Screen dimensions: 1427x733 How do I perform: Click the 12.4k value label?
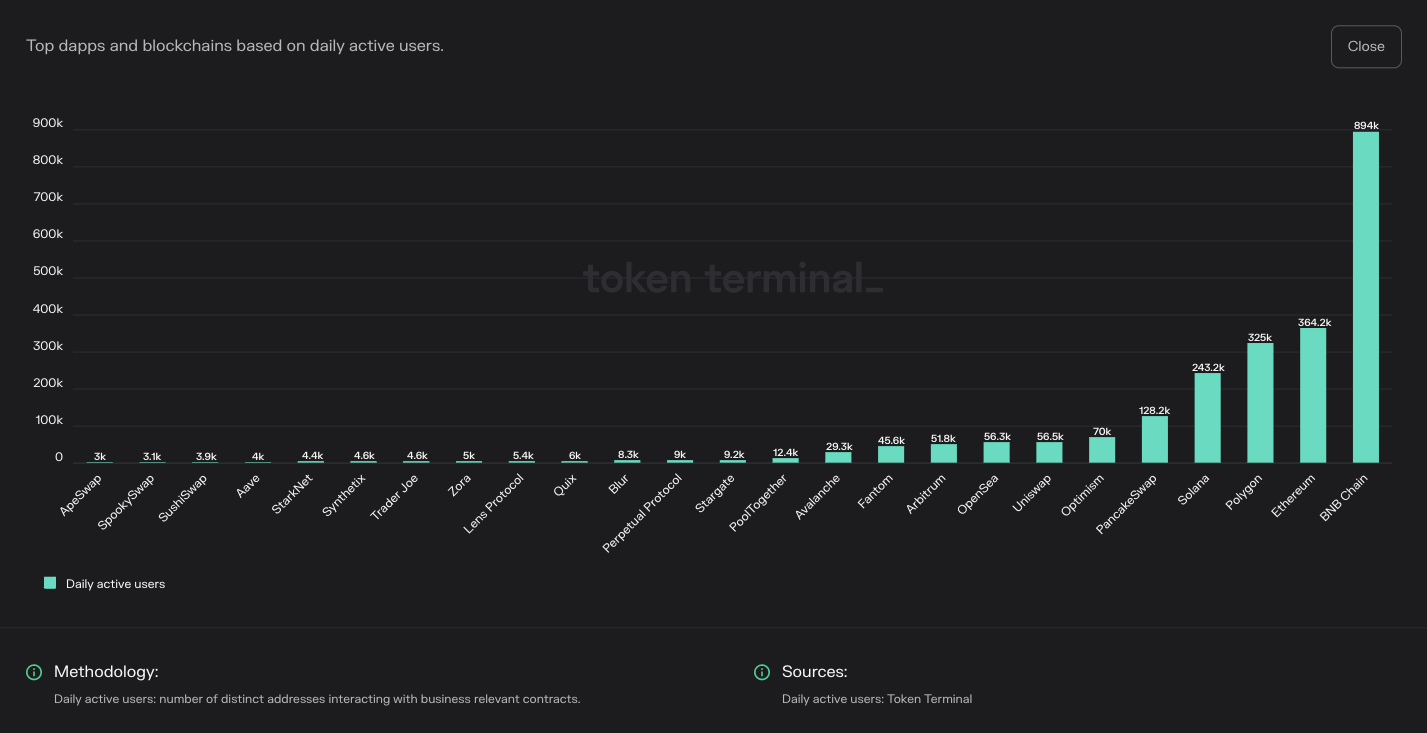786,453
